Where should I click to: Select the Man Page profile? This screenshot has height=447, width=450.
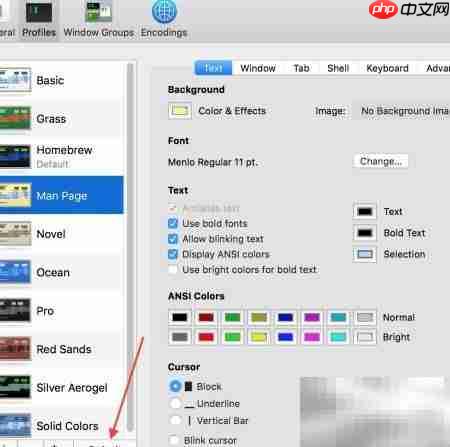click(x=62, y=195)
